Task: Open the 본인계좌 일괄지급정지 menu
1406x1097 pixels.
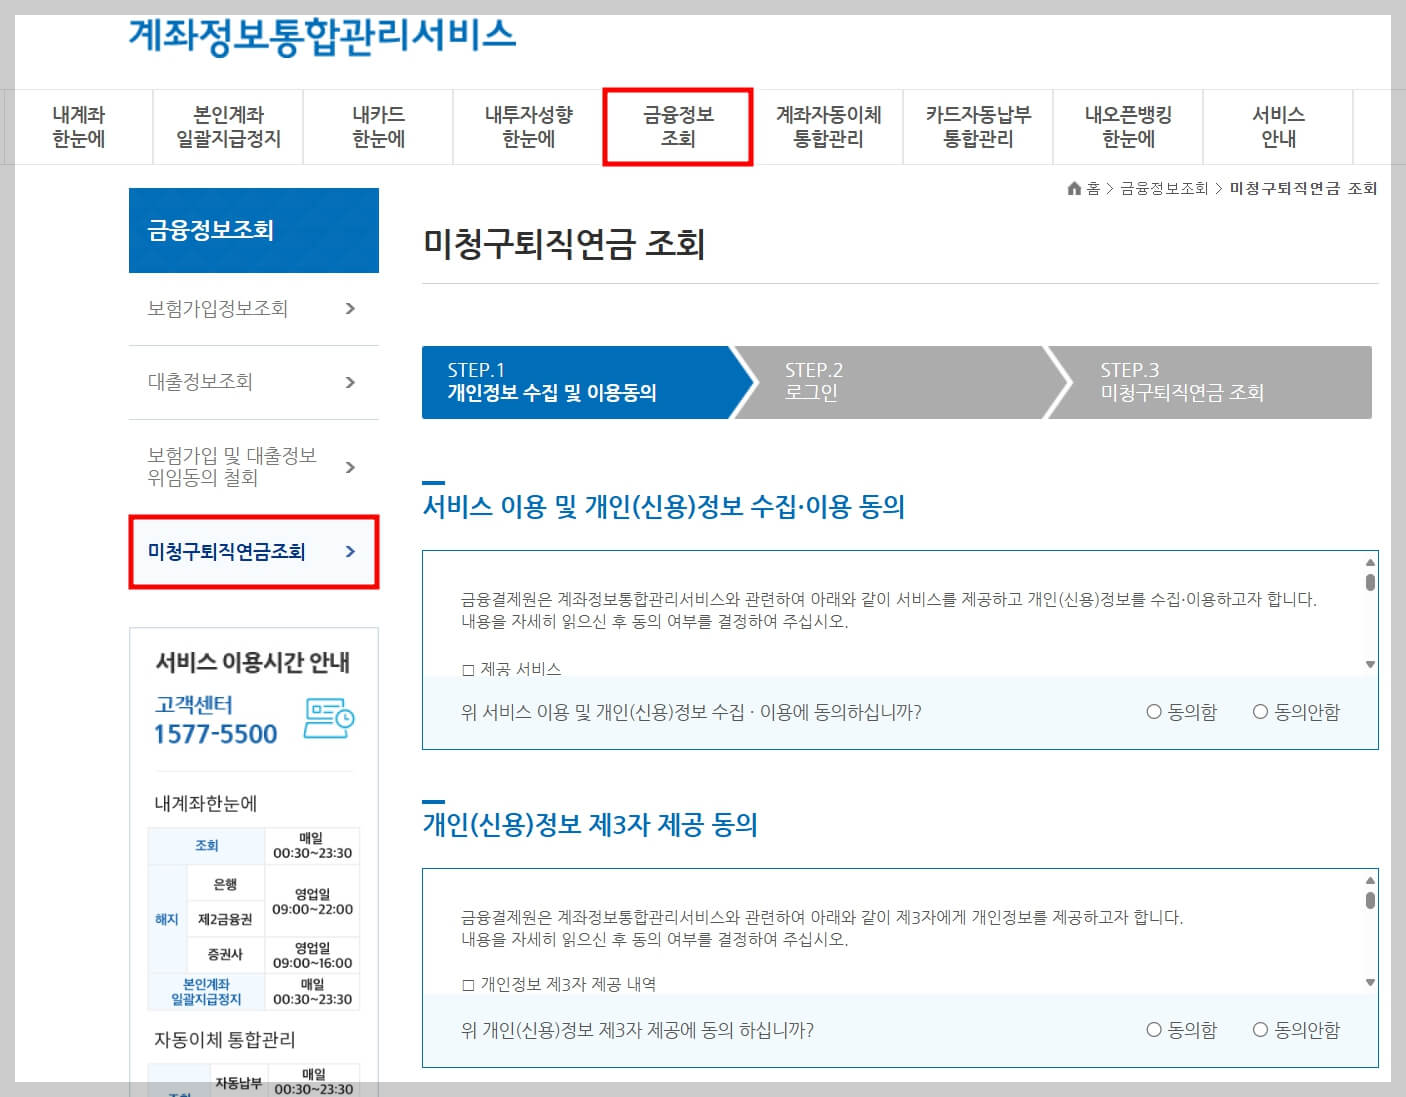Action: click(228, 127)
